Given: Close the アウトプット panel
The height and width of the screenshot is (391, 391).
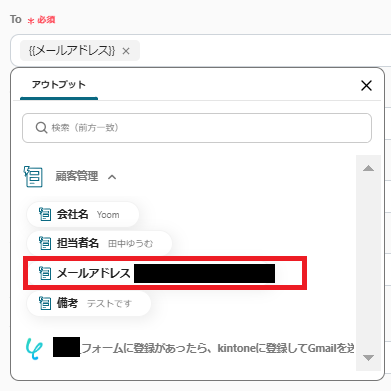Looking at the screenshot, I should [366, 86].
